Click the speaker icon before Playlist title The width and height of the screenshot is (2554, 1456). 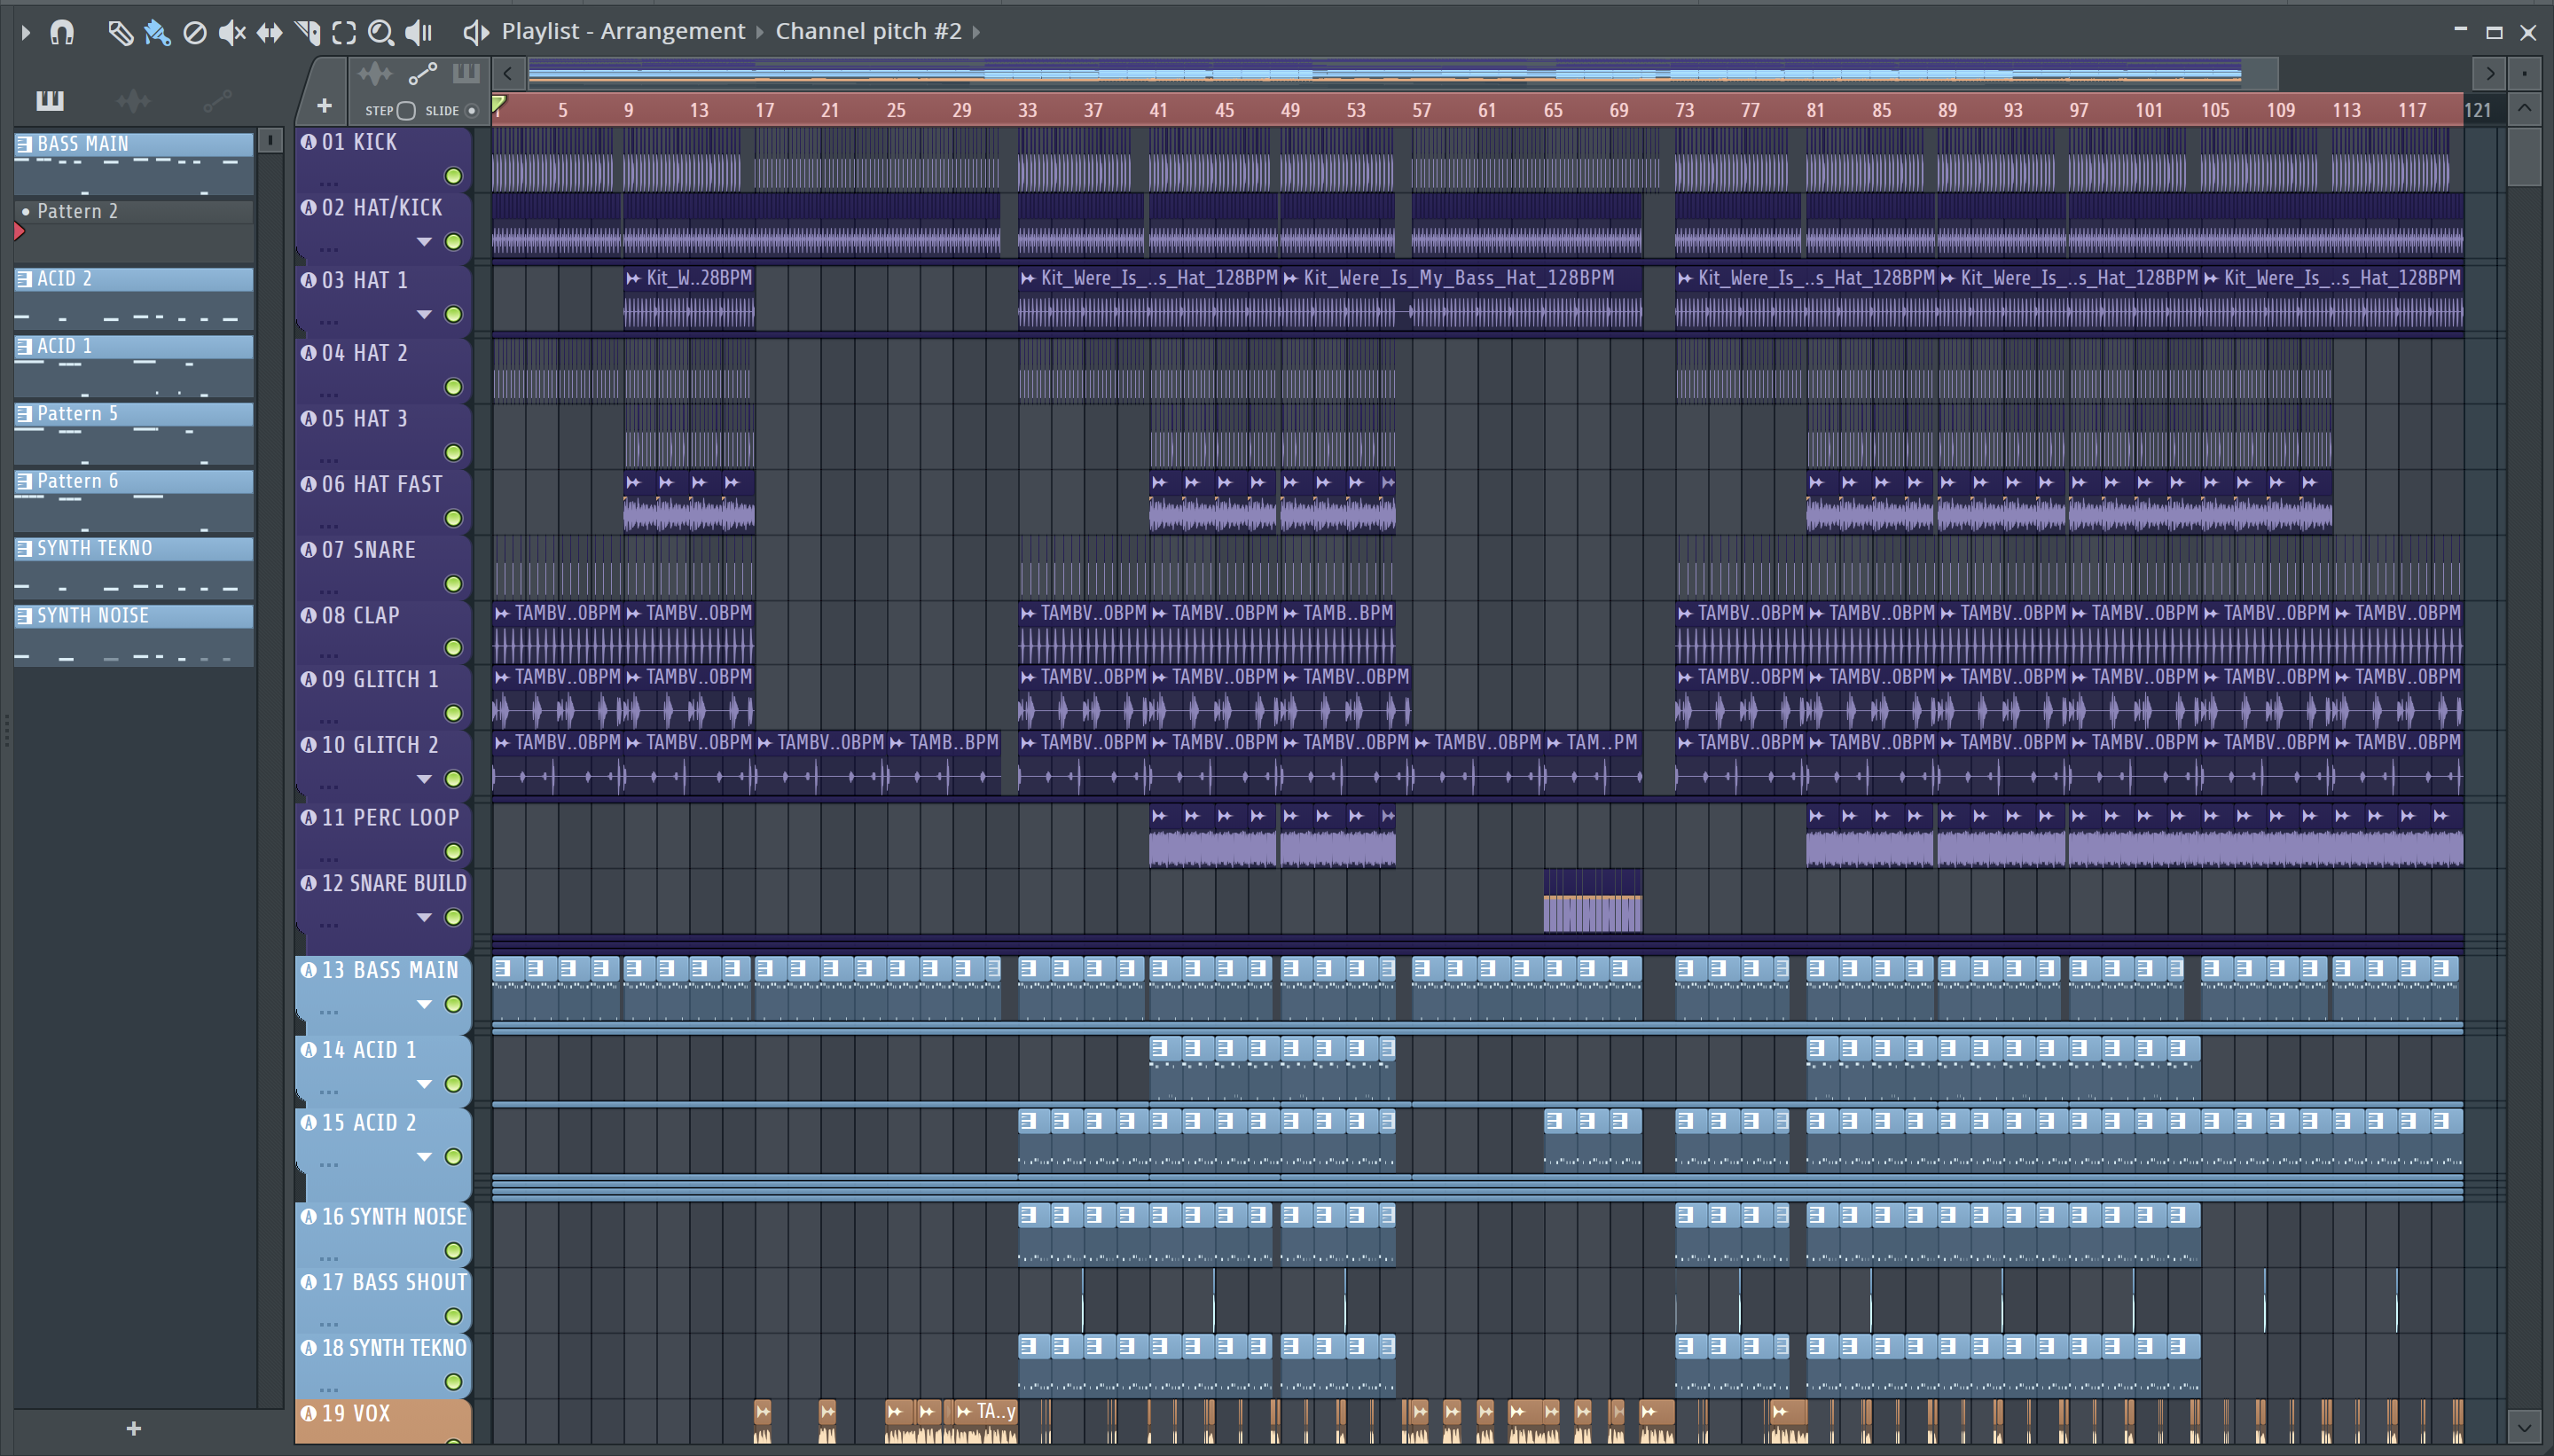point(475,32)
